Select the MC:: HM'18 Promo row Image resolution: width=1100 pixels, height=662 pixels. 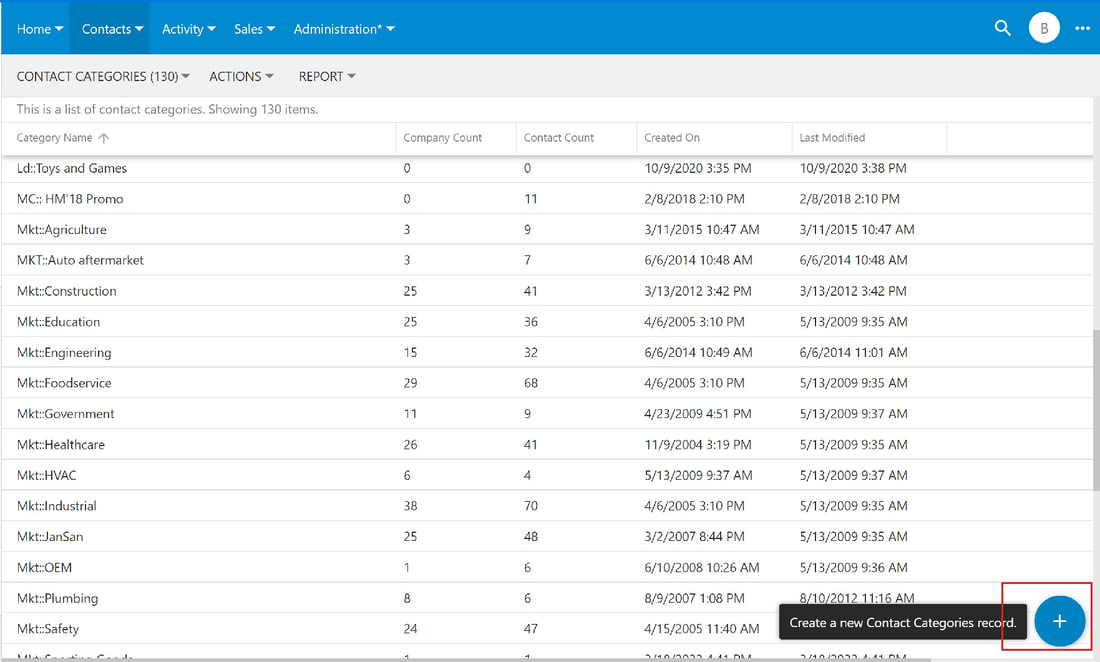(x=546, y=199)
